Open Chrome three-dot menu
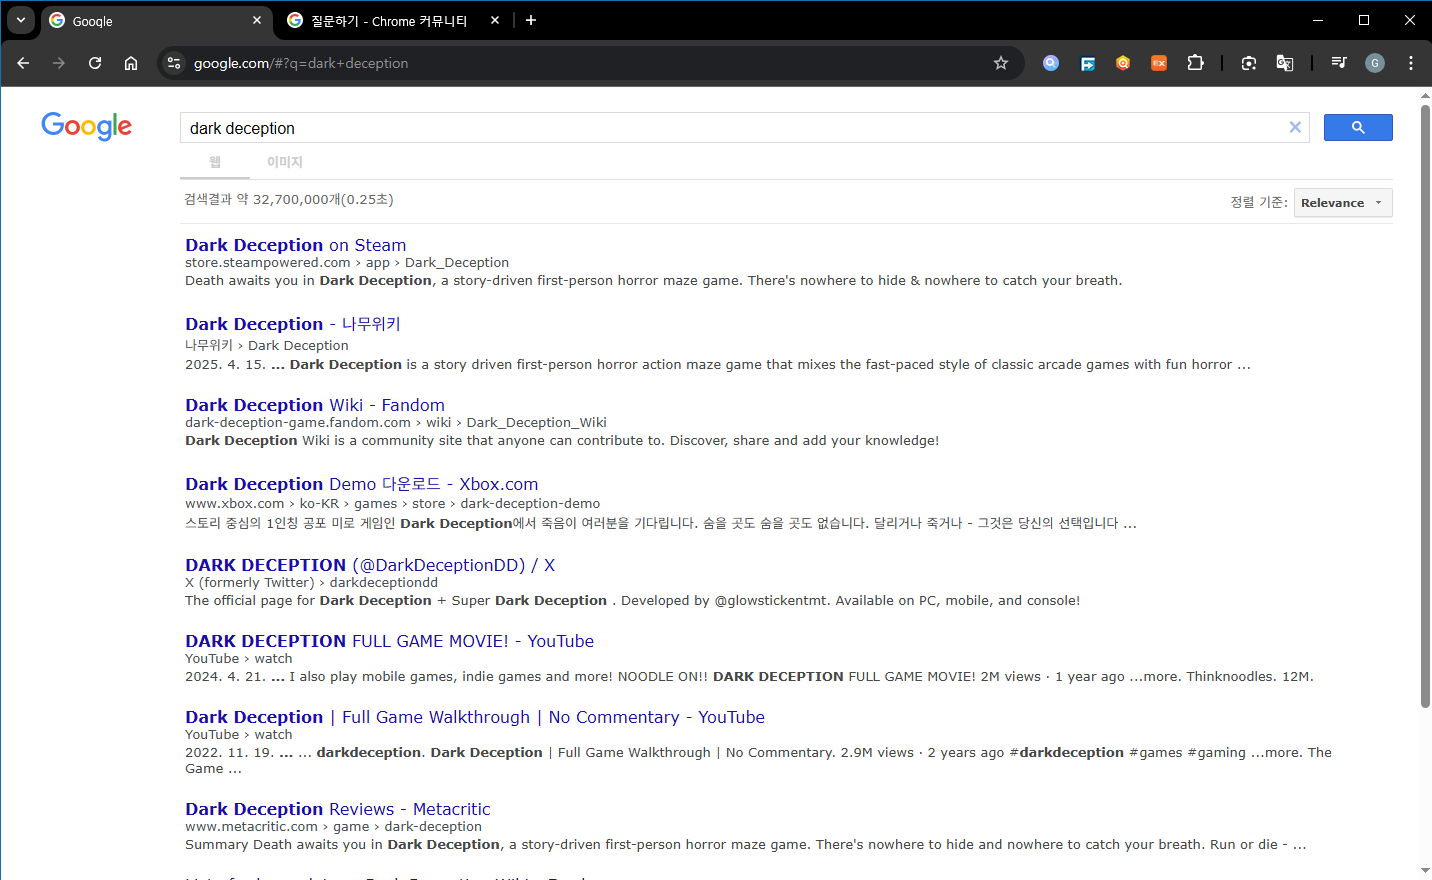1432x880 pixels. click(x=1411, y=63)
